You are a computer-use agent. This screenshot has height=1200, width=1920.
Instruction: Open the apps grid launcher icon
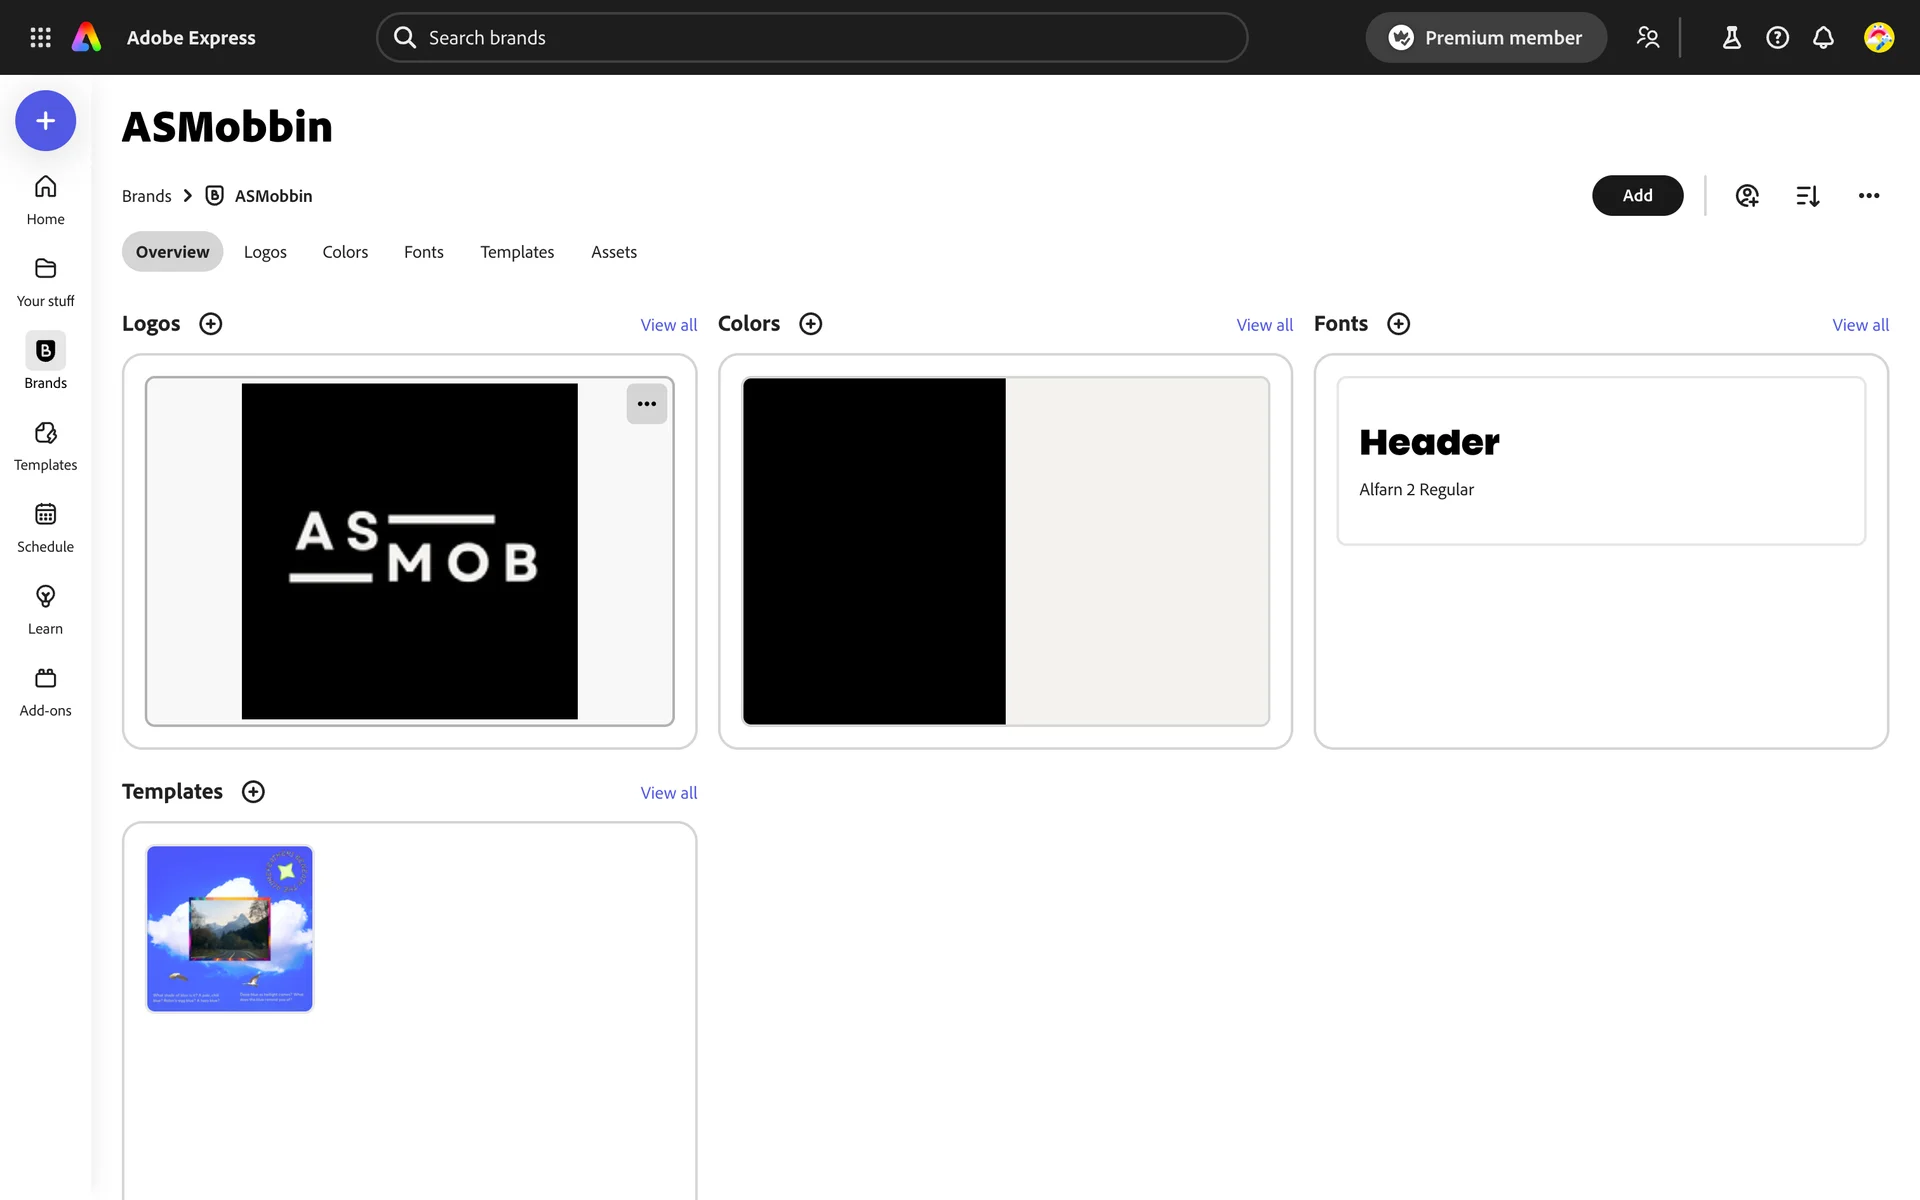coord(40,37)
